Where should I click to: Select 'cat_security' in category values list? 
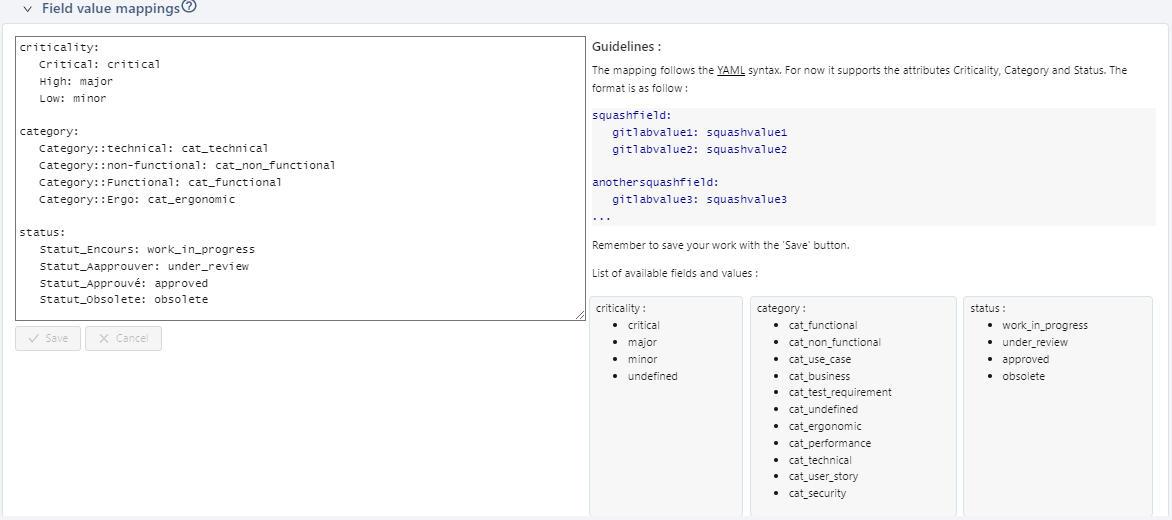(817, 494)
